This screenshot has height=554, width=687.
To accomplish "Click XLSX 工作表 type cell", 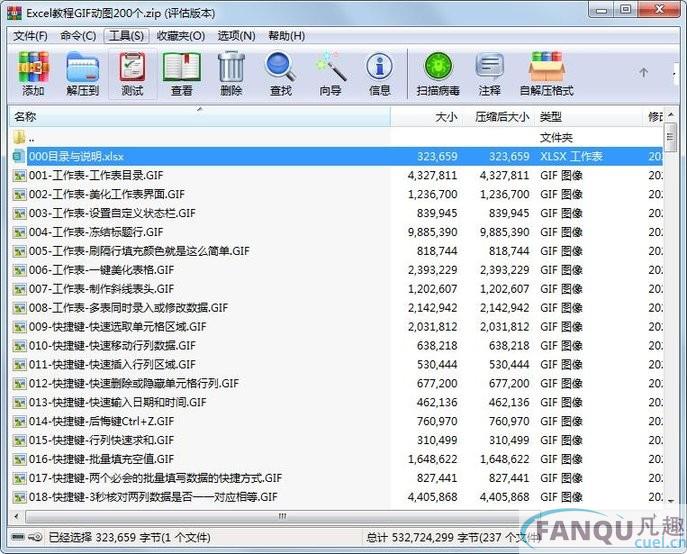I will pyautogui.click(x=571, y=156).
